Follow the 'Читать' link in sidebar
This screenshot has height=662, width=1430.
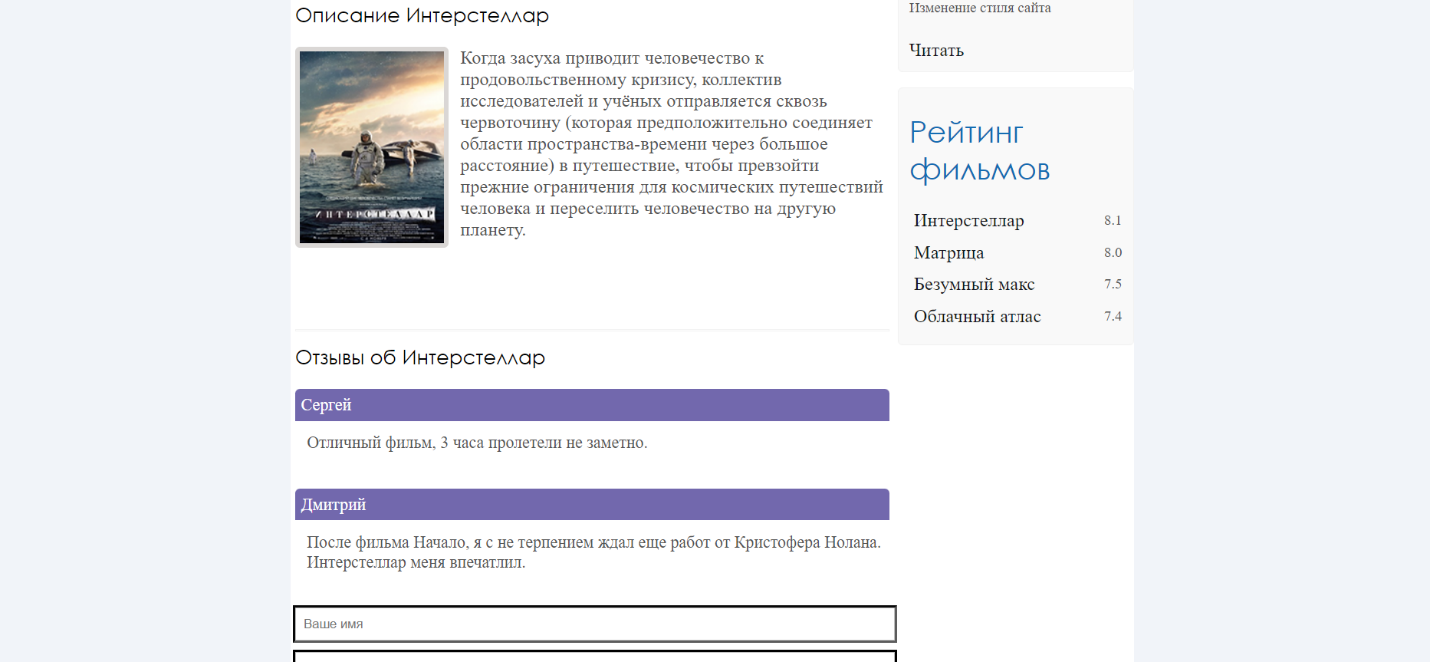tap(936, 50)
